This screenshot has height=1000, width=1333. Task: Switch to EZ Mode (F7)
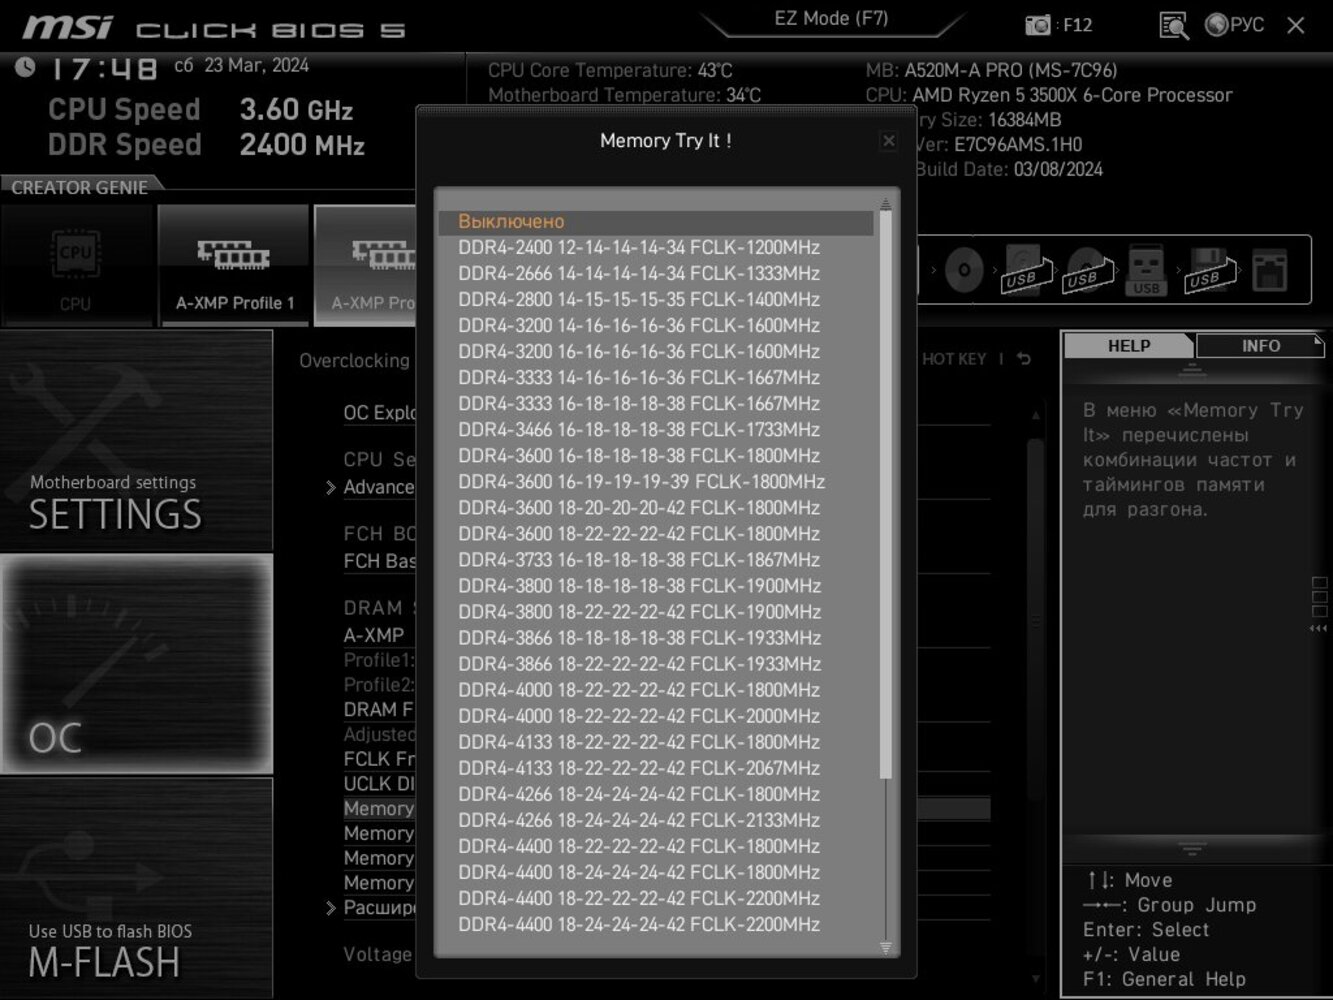(x=831, y=18)
